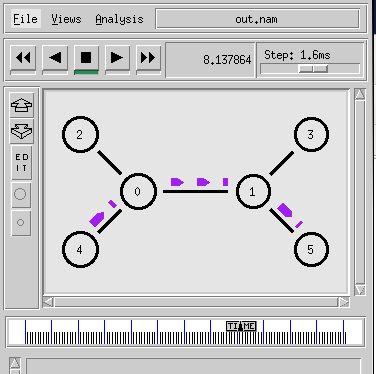Click the link between nodes 2 and 0
The width and height of the screenshot is (376, 374).
(x=110, y=163)
